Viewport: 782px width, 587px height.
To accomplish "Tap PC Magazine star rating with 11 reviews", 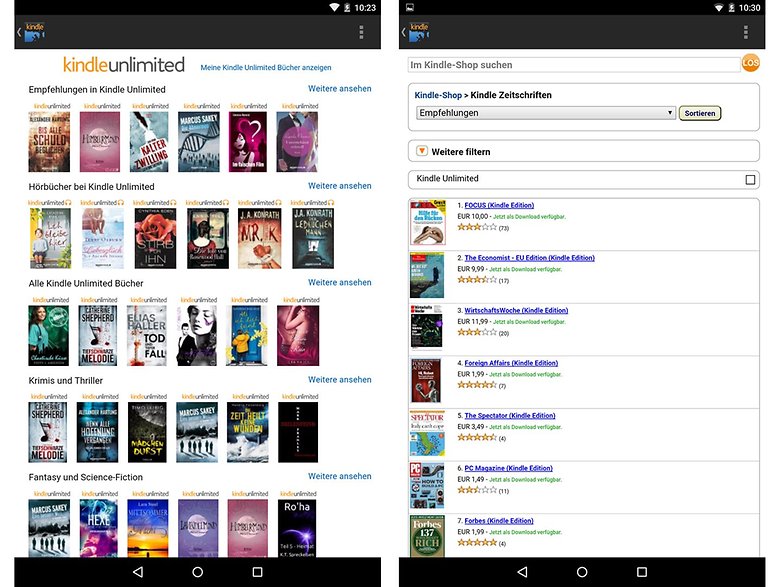I will pos(477,490).
